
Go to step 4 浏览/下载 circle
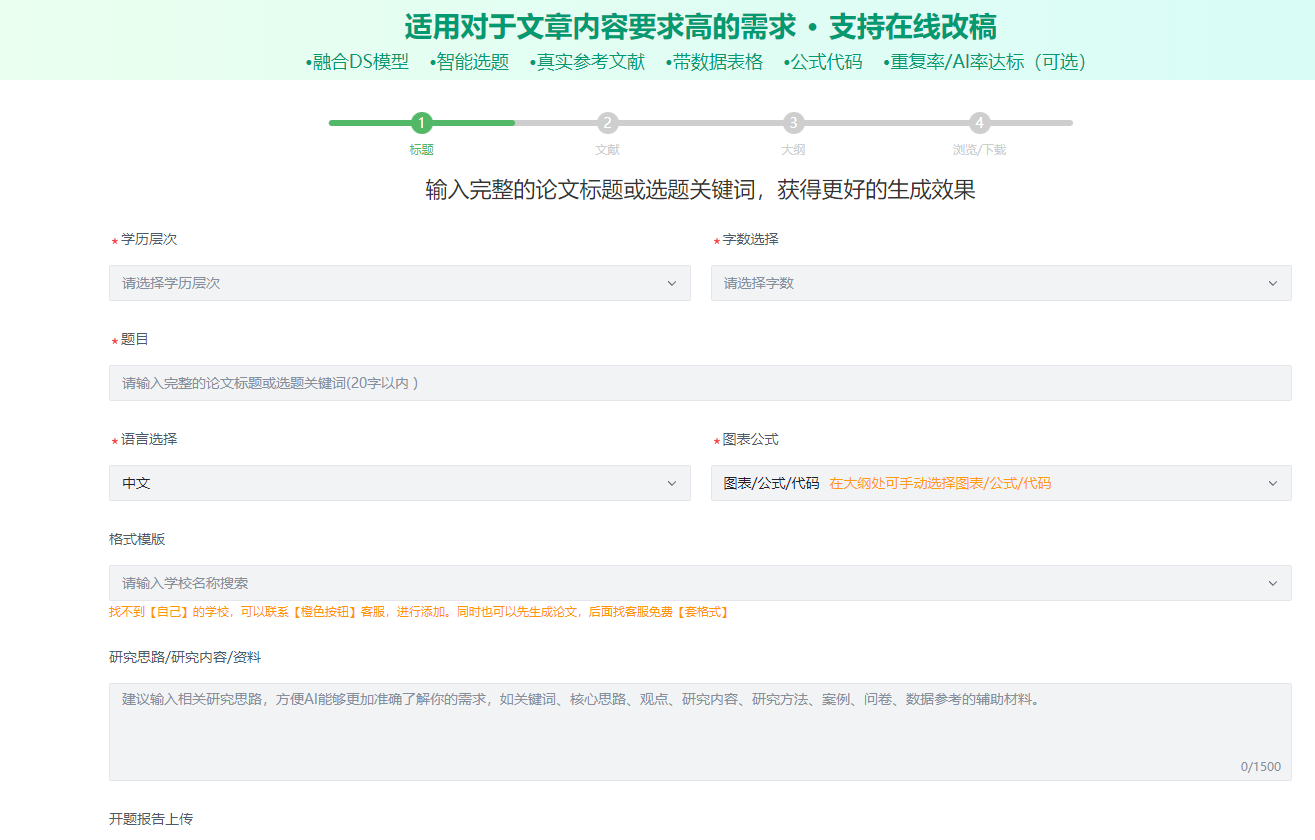point(979,123)
